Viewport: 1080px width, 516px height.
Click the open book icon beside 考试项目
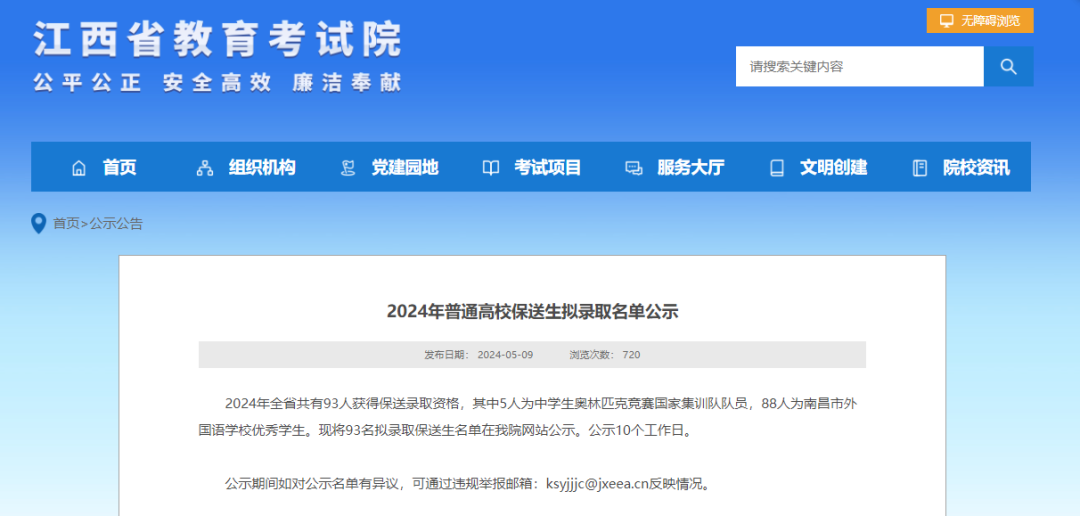tap(490, 168)
